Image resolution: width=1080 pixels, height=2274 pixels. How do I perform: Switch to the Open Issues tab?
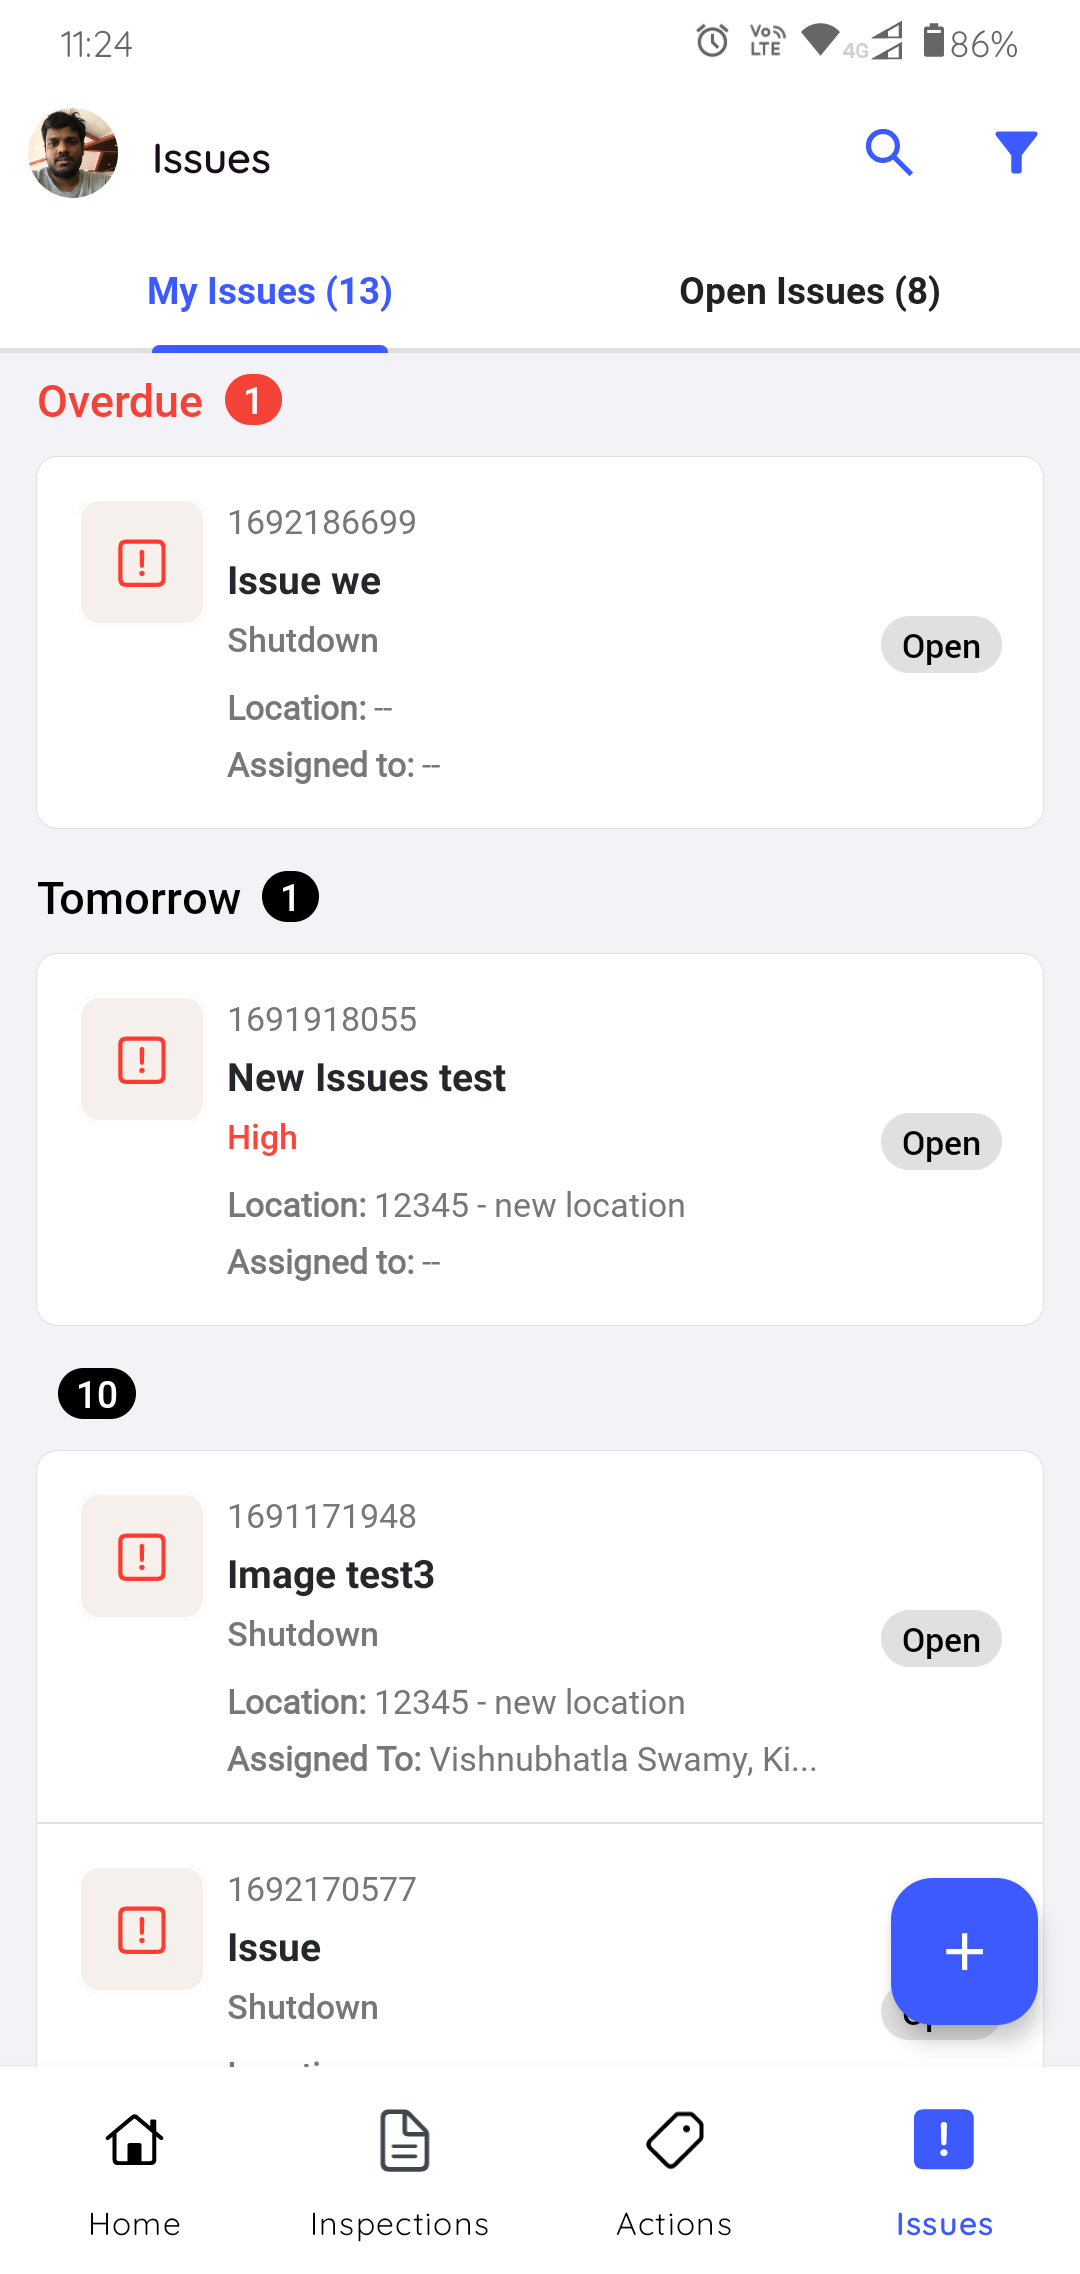click(809, 292)
